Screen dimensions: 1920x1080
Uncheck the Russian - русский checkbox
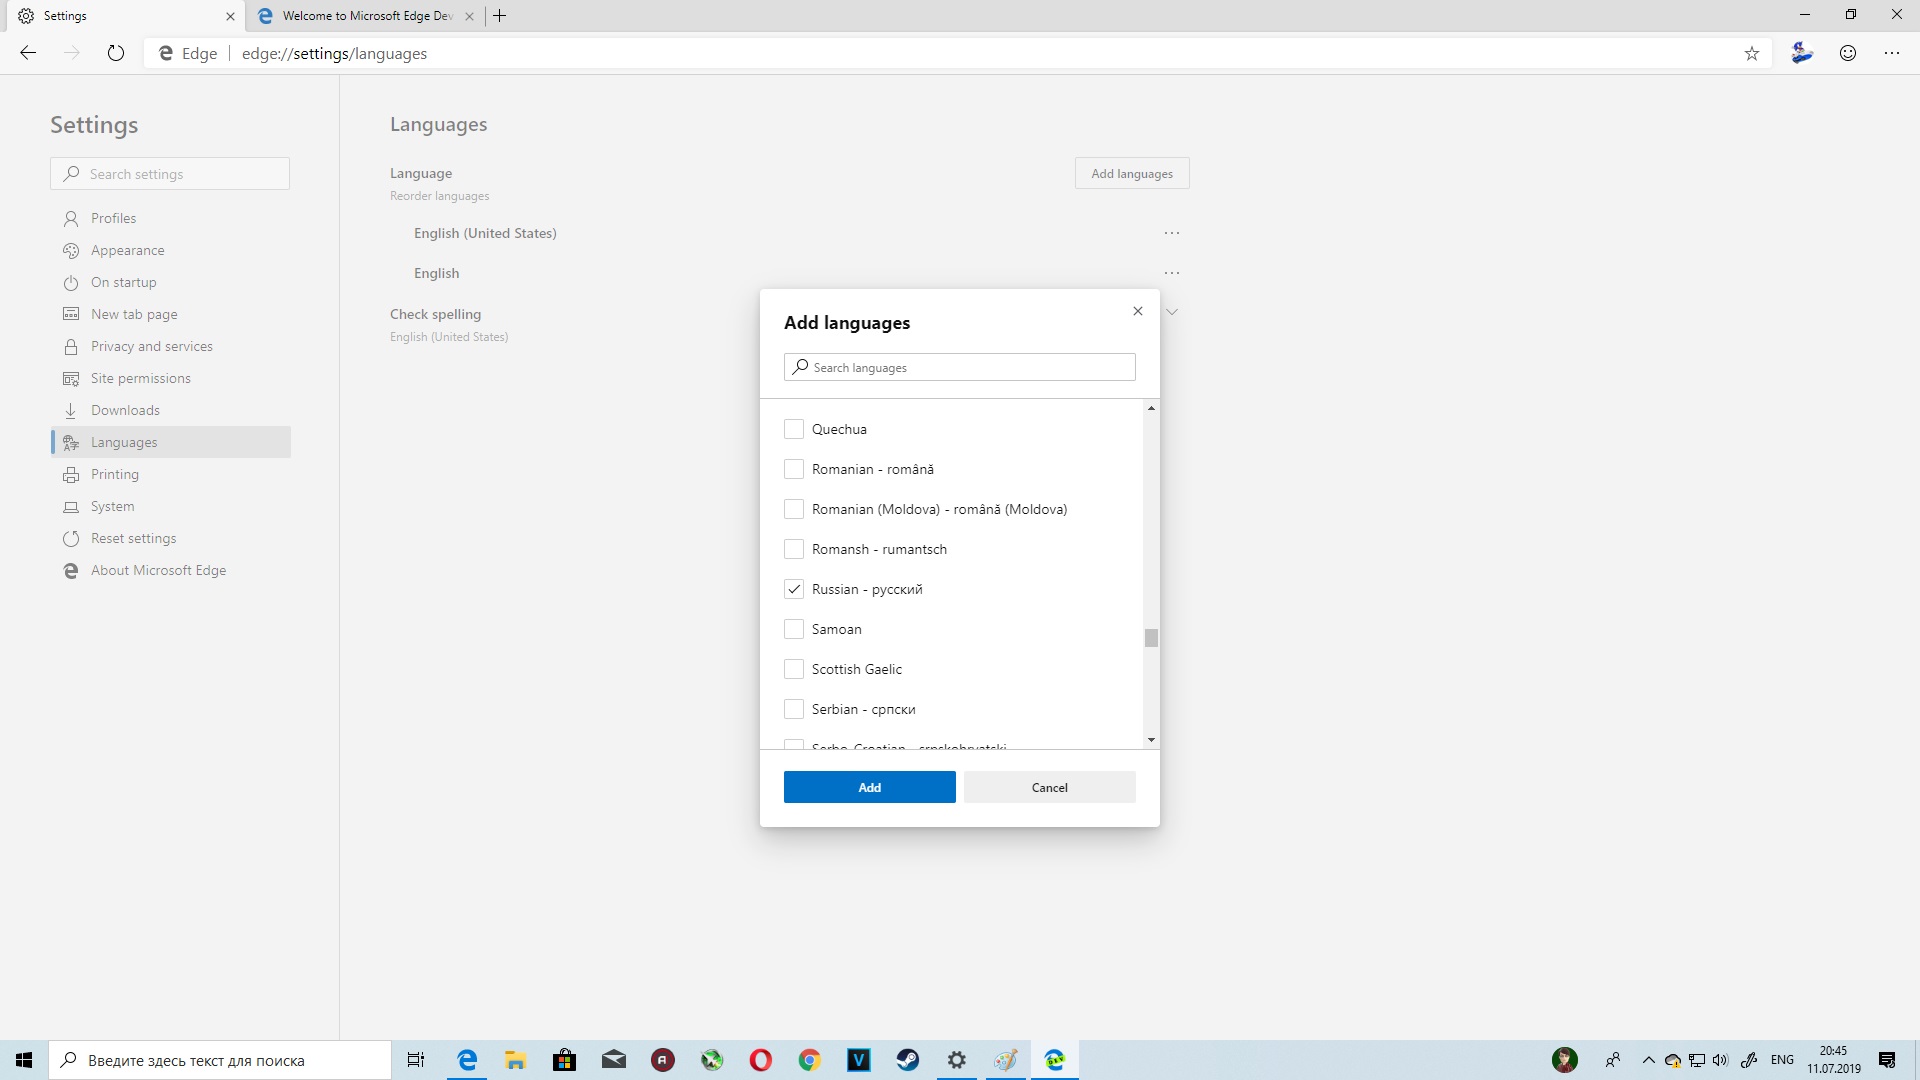click(x=794, y=589)
